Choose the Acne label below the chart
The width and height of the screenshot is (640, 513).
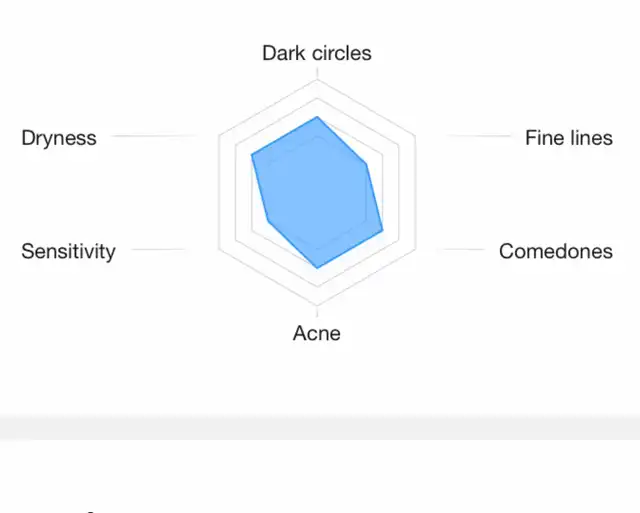point(317,333)
